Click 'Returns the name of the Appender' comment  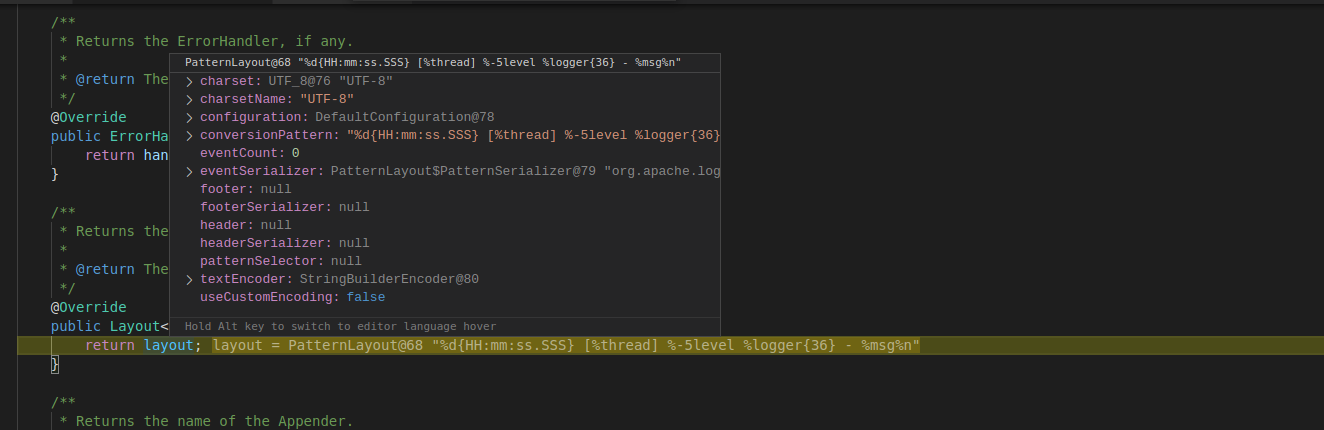pos(214,421)
